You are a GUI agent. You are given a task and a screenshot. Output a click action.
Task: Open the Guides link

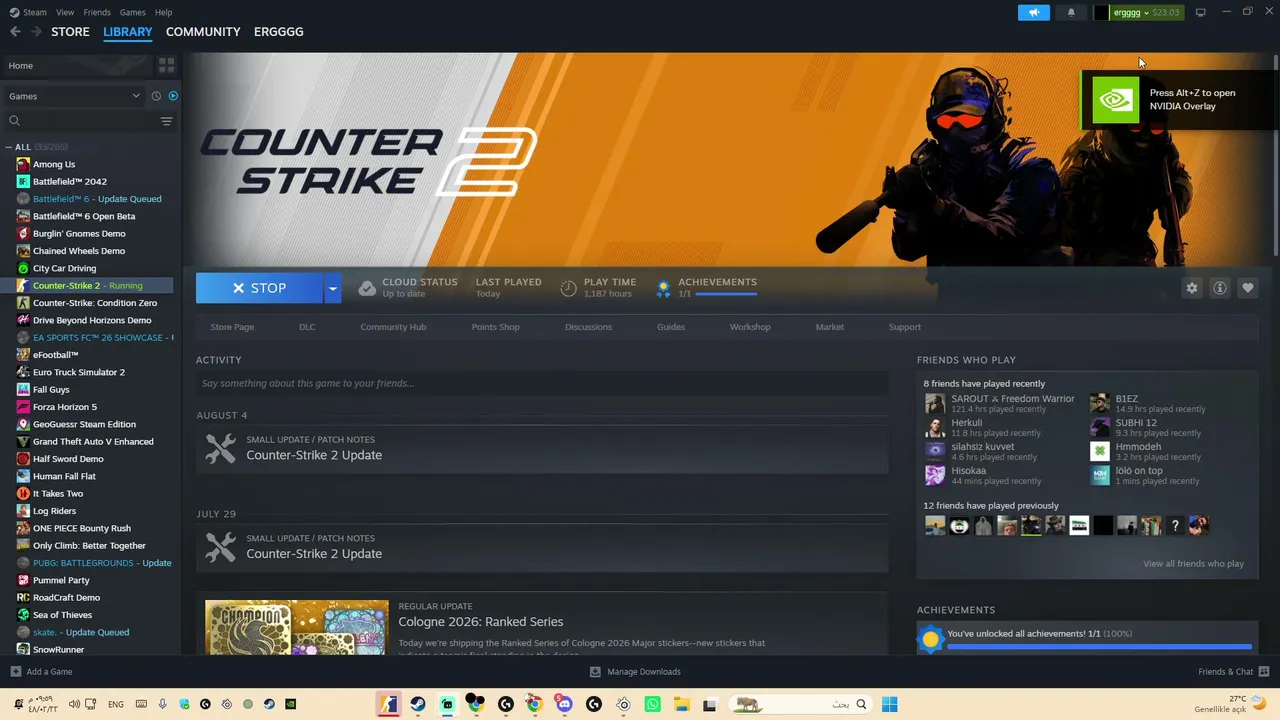pyautogui.click(x=671, y=327)
